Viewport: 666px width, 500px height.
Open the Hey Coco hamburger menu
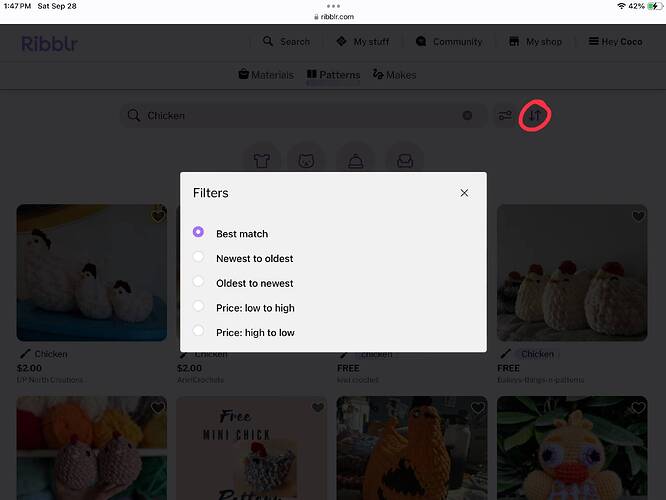coord(615,42)
